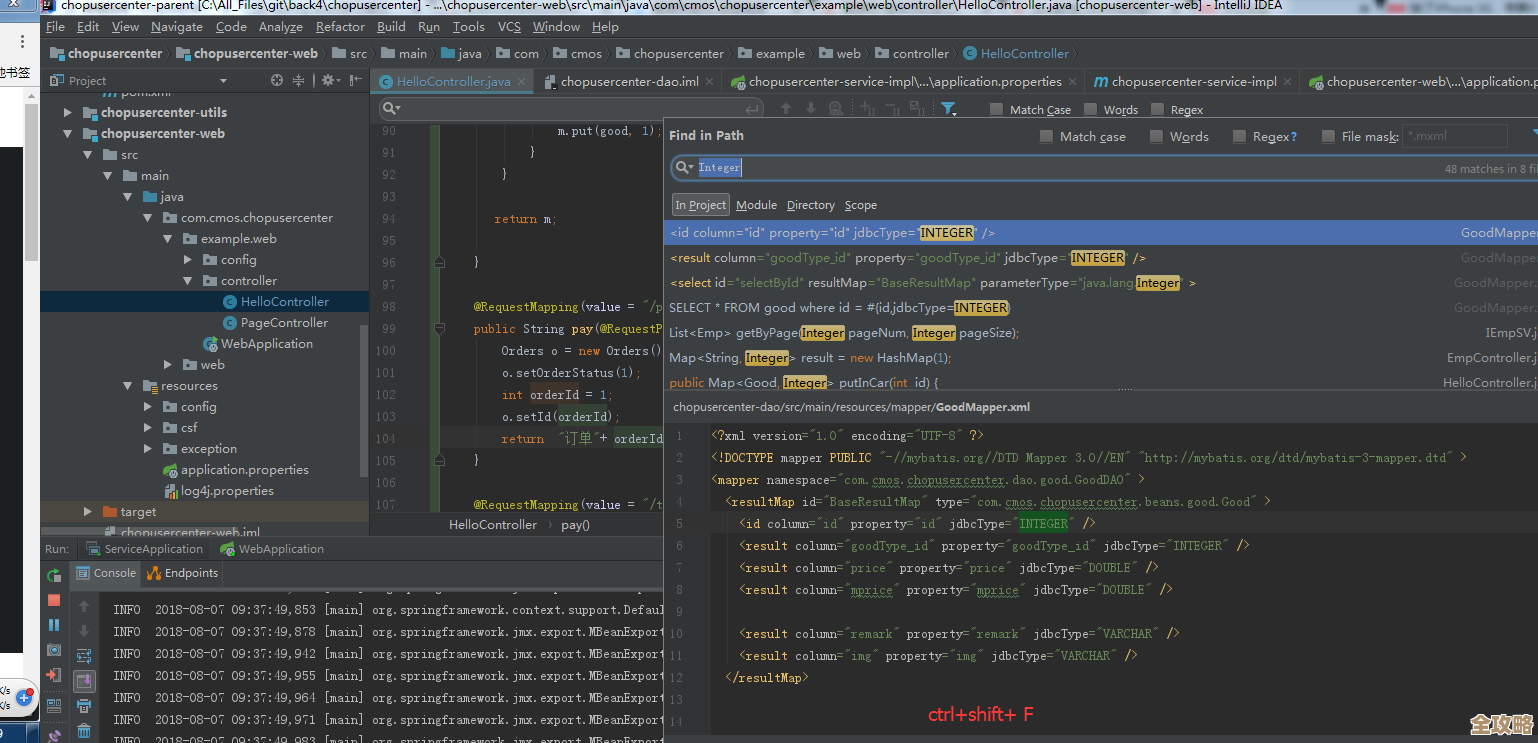The image size is (1538, 743).
Task: Open the Refactor menu
Action: pyautogui.click(x=340, y=27)
